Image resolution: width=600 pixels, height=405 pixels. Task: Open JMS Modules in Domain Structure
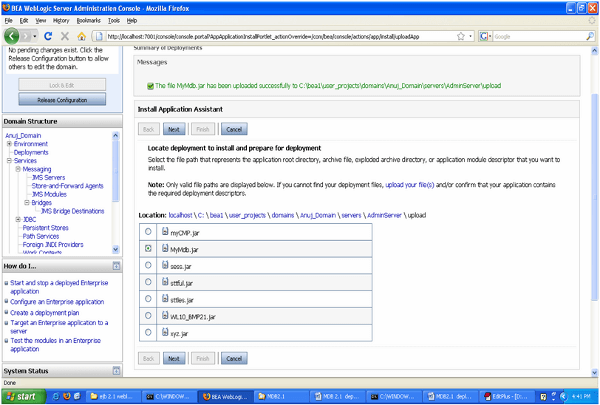[x=49, y=194]
